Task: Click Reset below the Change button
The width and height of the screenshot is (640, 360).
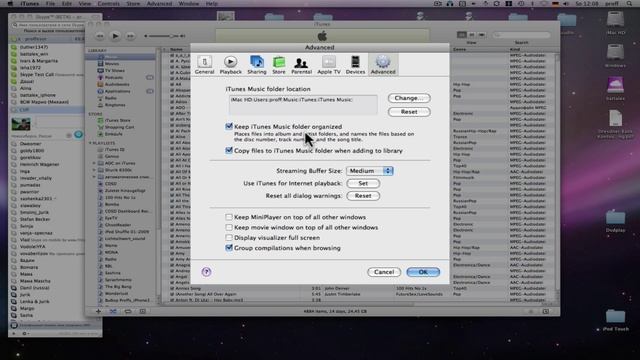Action: tap(409, 112)
